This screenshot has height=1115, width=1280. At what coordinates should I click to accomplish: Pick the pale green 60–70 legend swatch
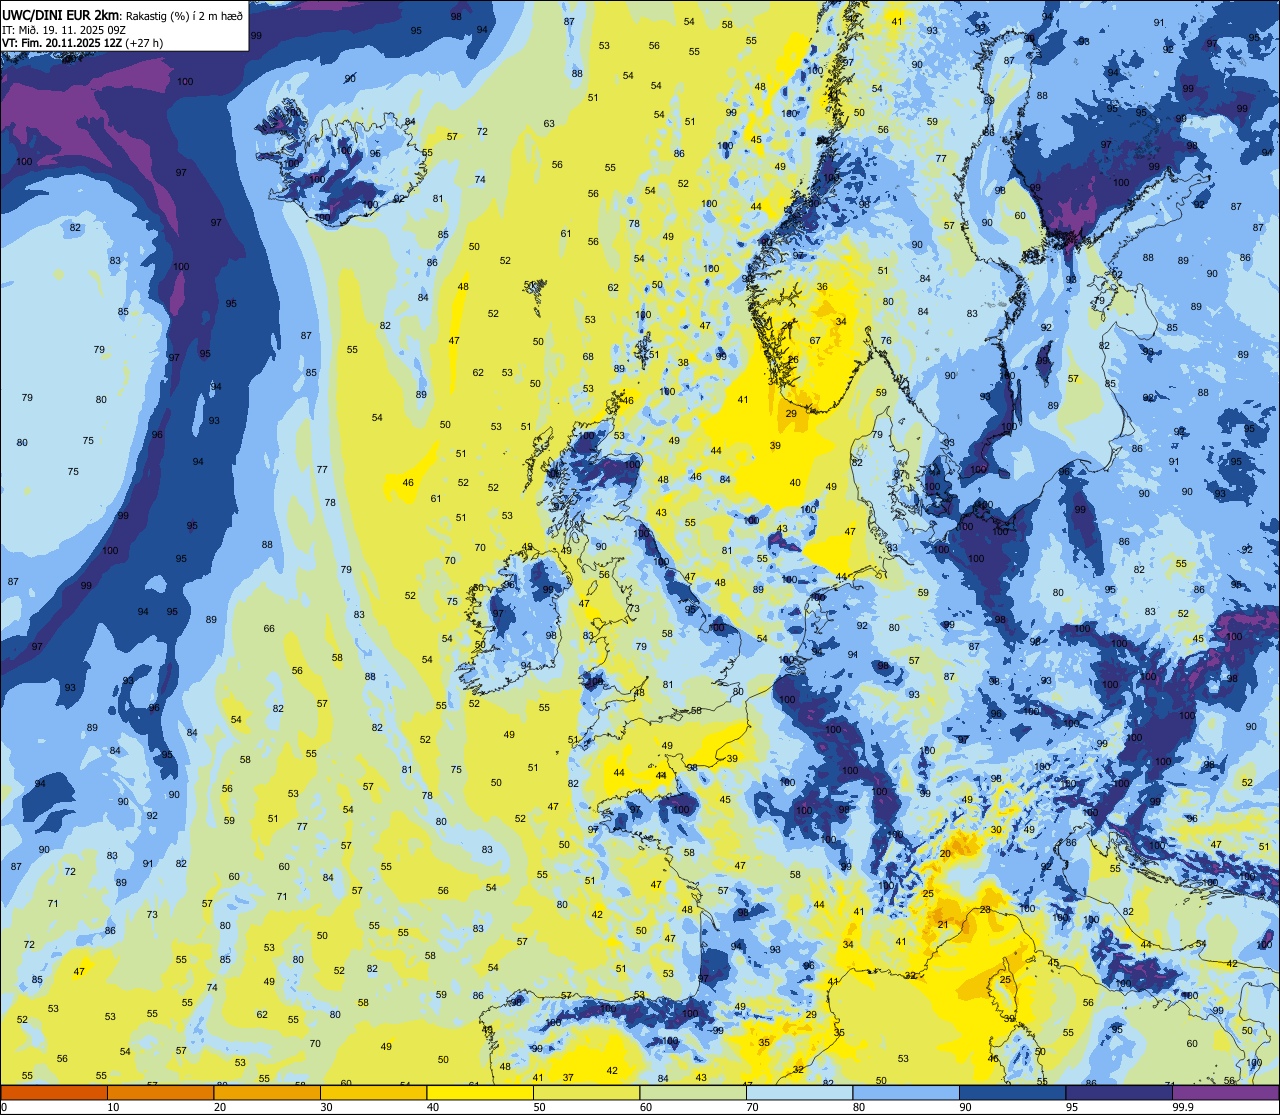click(693, 1093)
